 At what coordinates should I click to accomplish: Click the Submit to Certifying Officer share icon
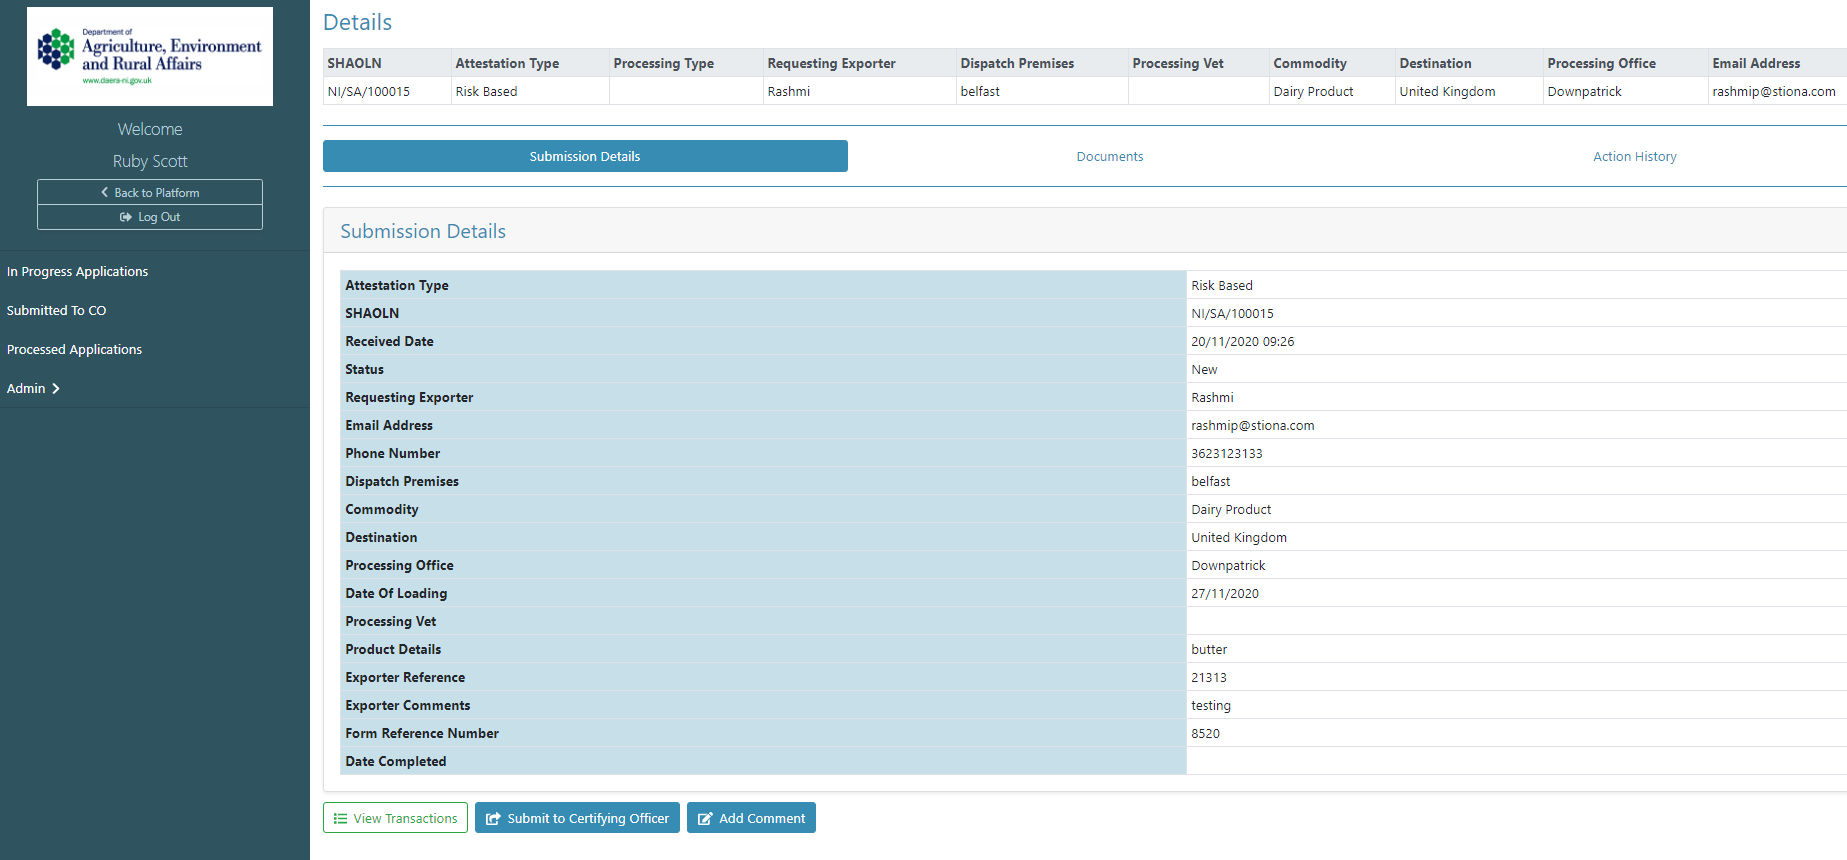point(493,818)
